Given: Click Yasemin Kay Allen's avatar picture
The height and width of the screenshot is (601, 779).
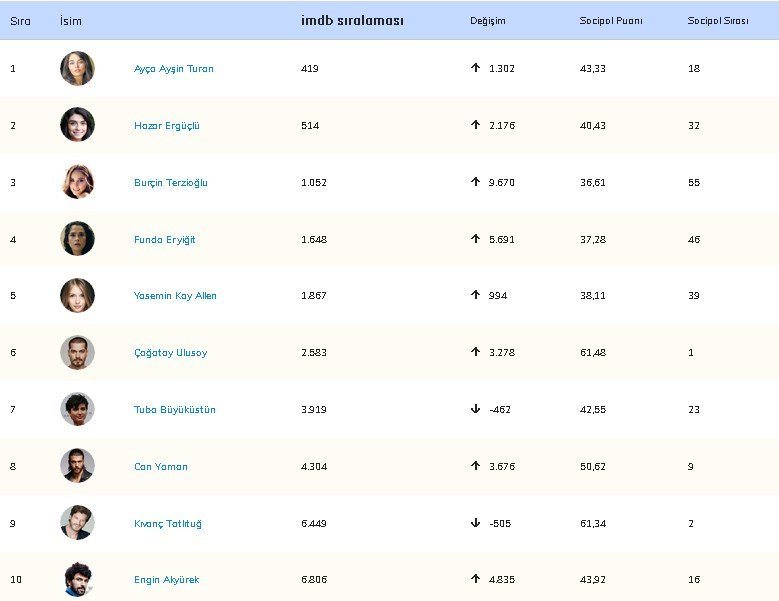Looking at the screenshot, I should pos(78,296).
